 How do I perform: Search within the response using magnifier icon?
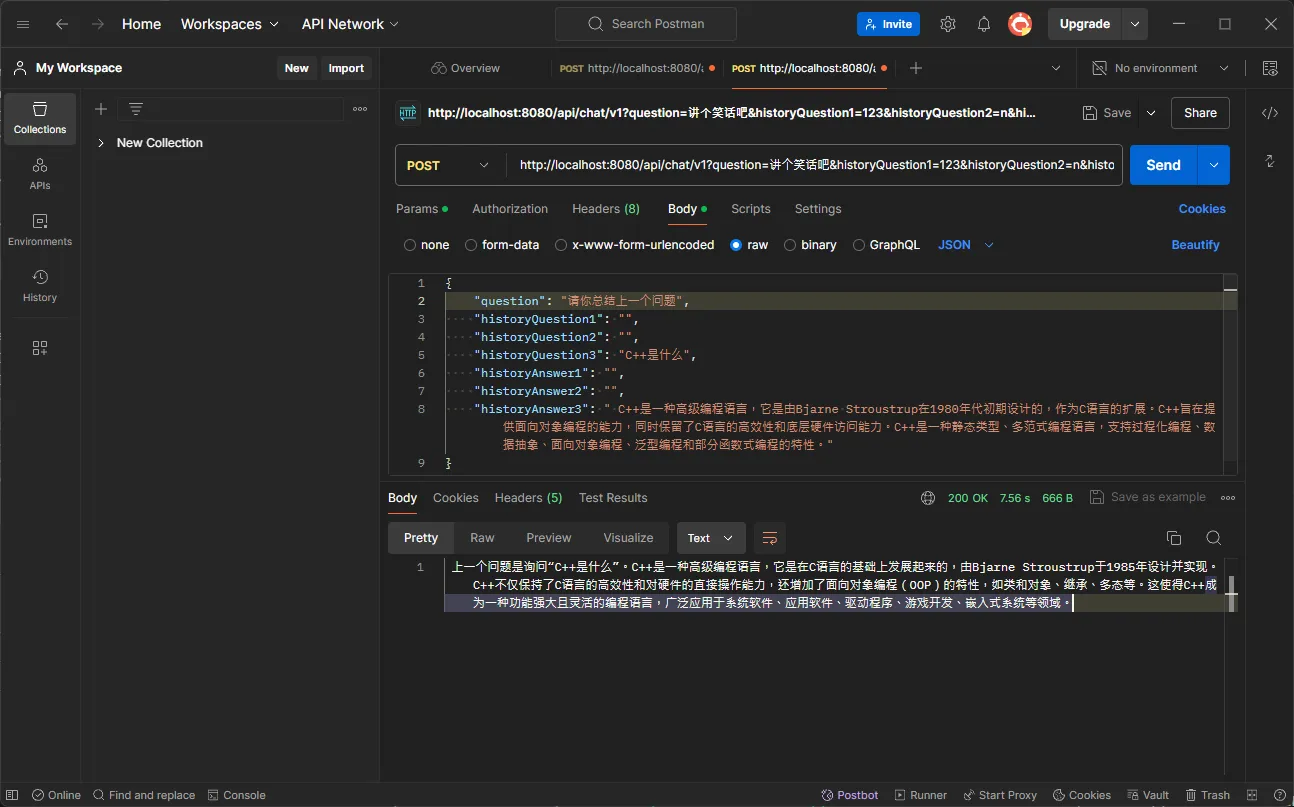coord(1213,538)
